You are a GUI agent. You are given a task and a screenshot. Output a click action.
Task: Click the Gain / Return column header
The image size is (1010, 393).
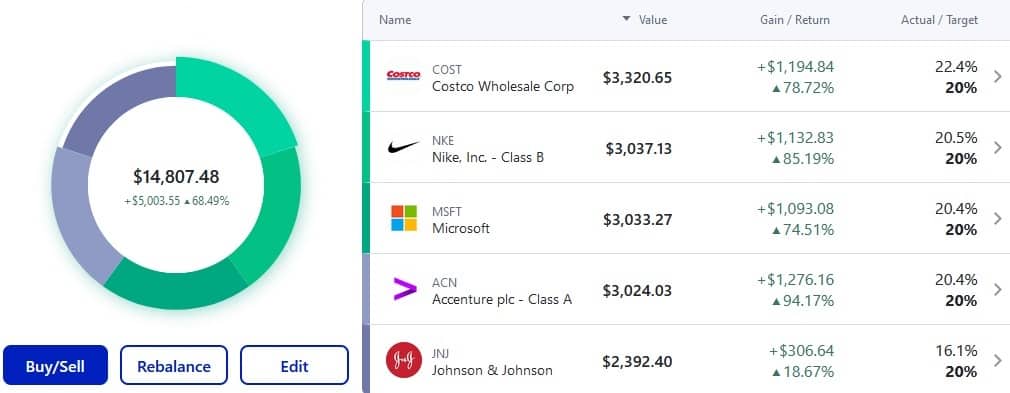[795, 20]
